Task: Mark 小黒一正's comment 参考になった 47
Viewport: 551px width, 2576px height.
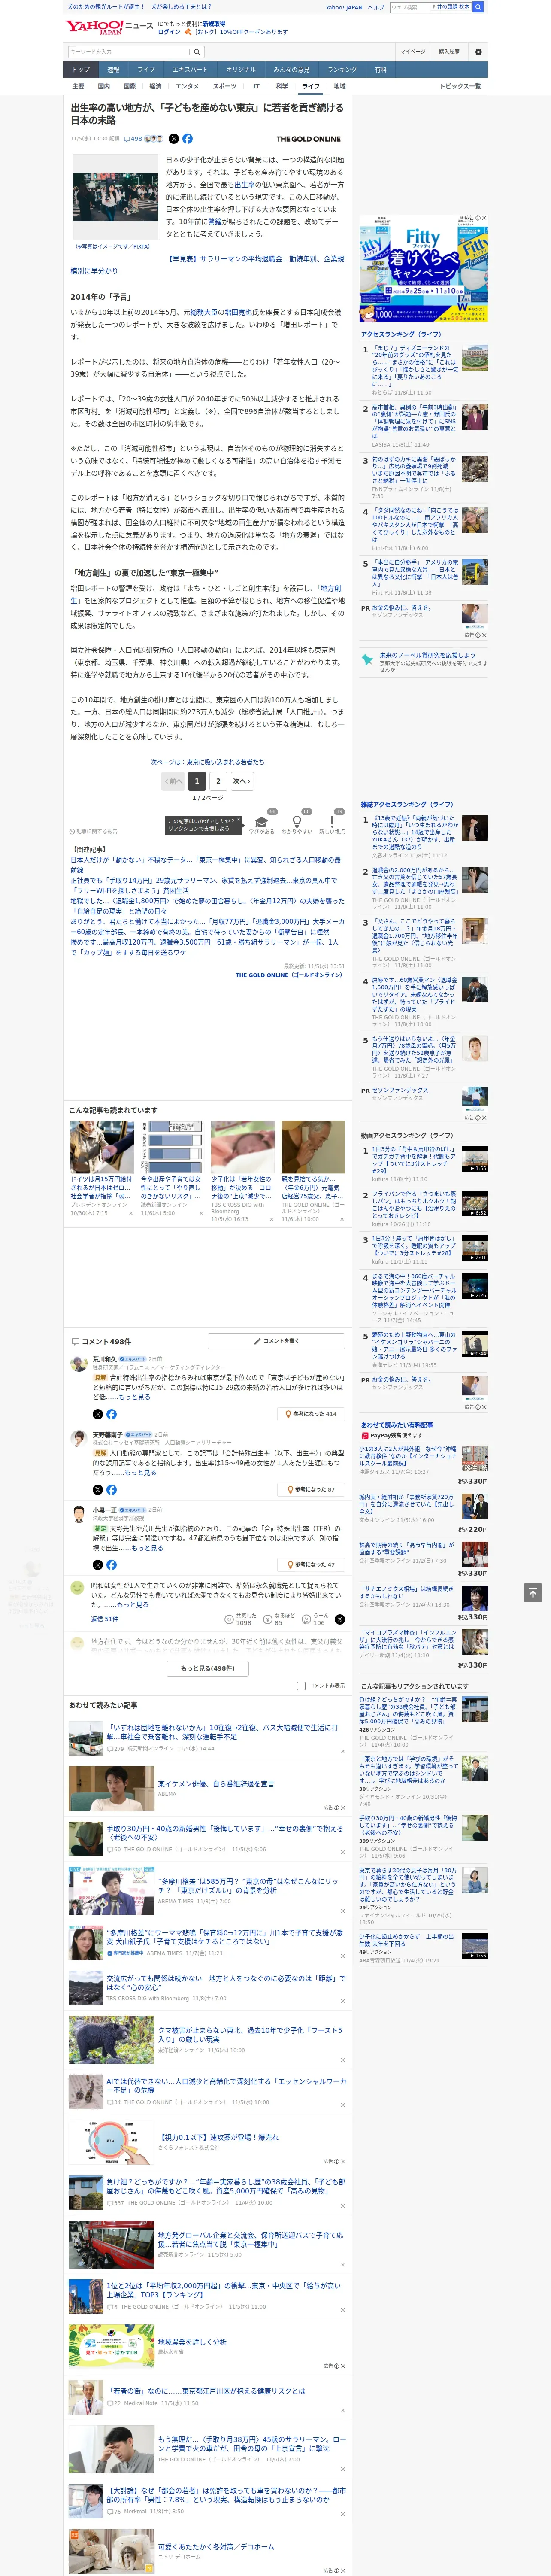Action: [311, 1564]
